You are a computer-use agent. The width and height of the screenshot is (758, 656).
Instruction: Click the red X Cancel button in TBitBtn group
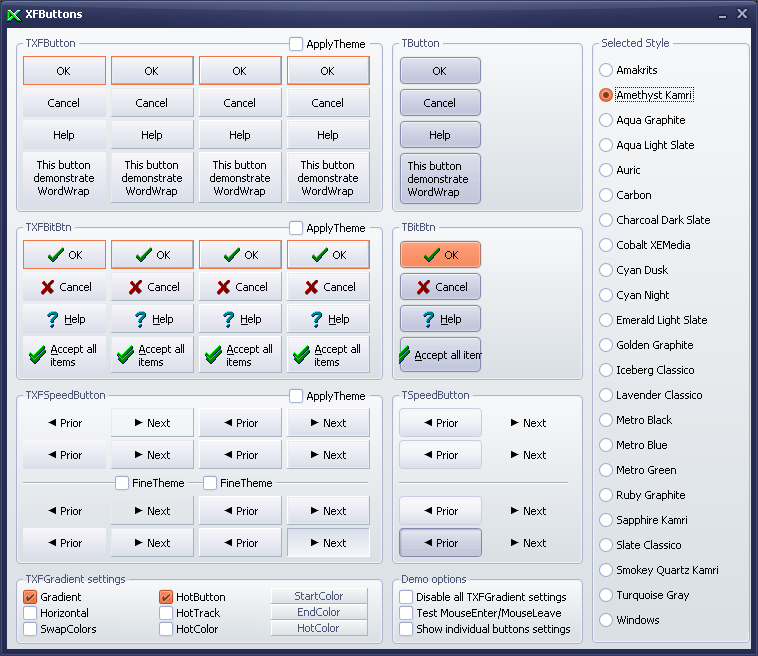coord(440,287)
